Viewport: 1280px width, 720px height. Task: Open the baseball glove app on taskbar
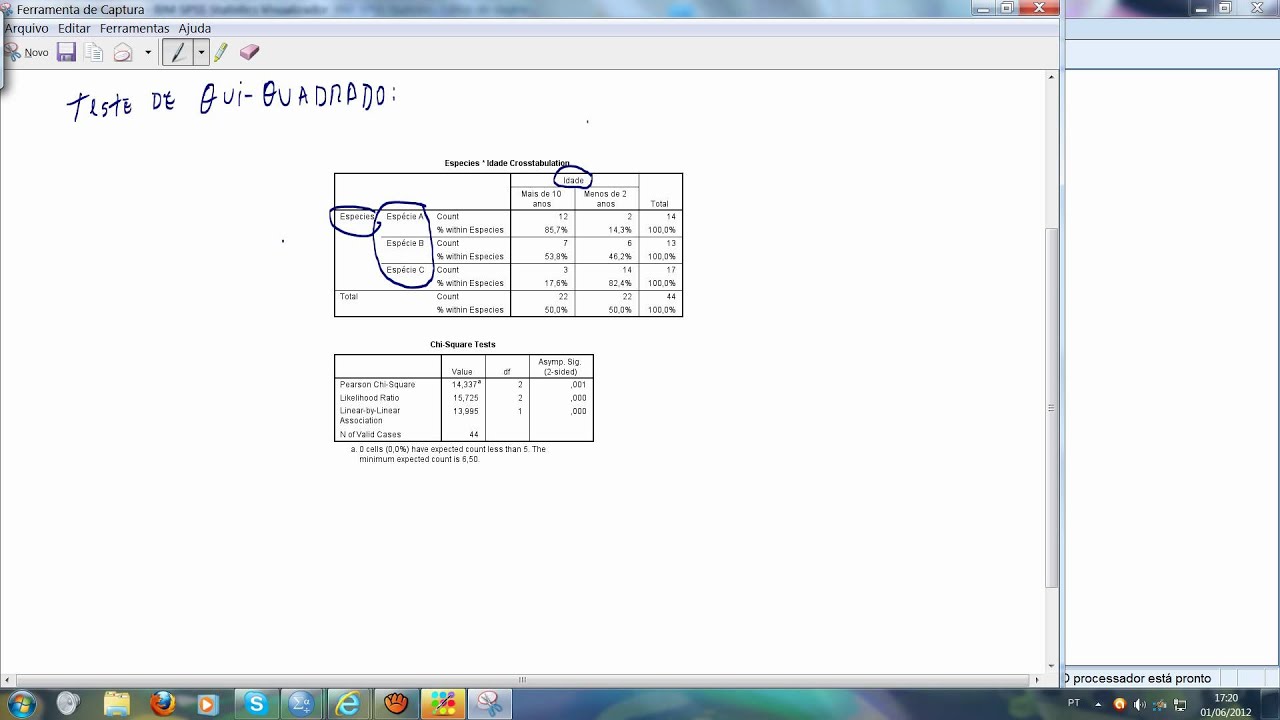click(395, 704)
